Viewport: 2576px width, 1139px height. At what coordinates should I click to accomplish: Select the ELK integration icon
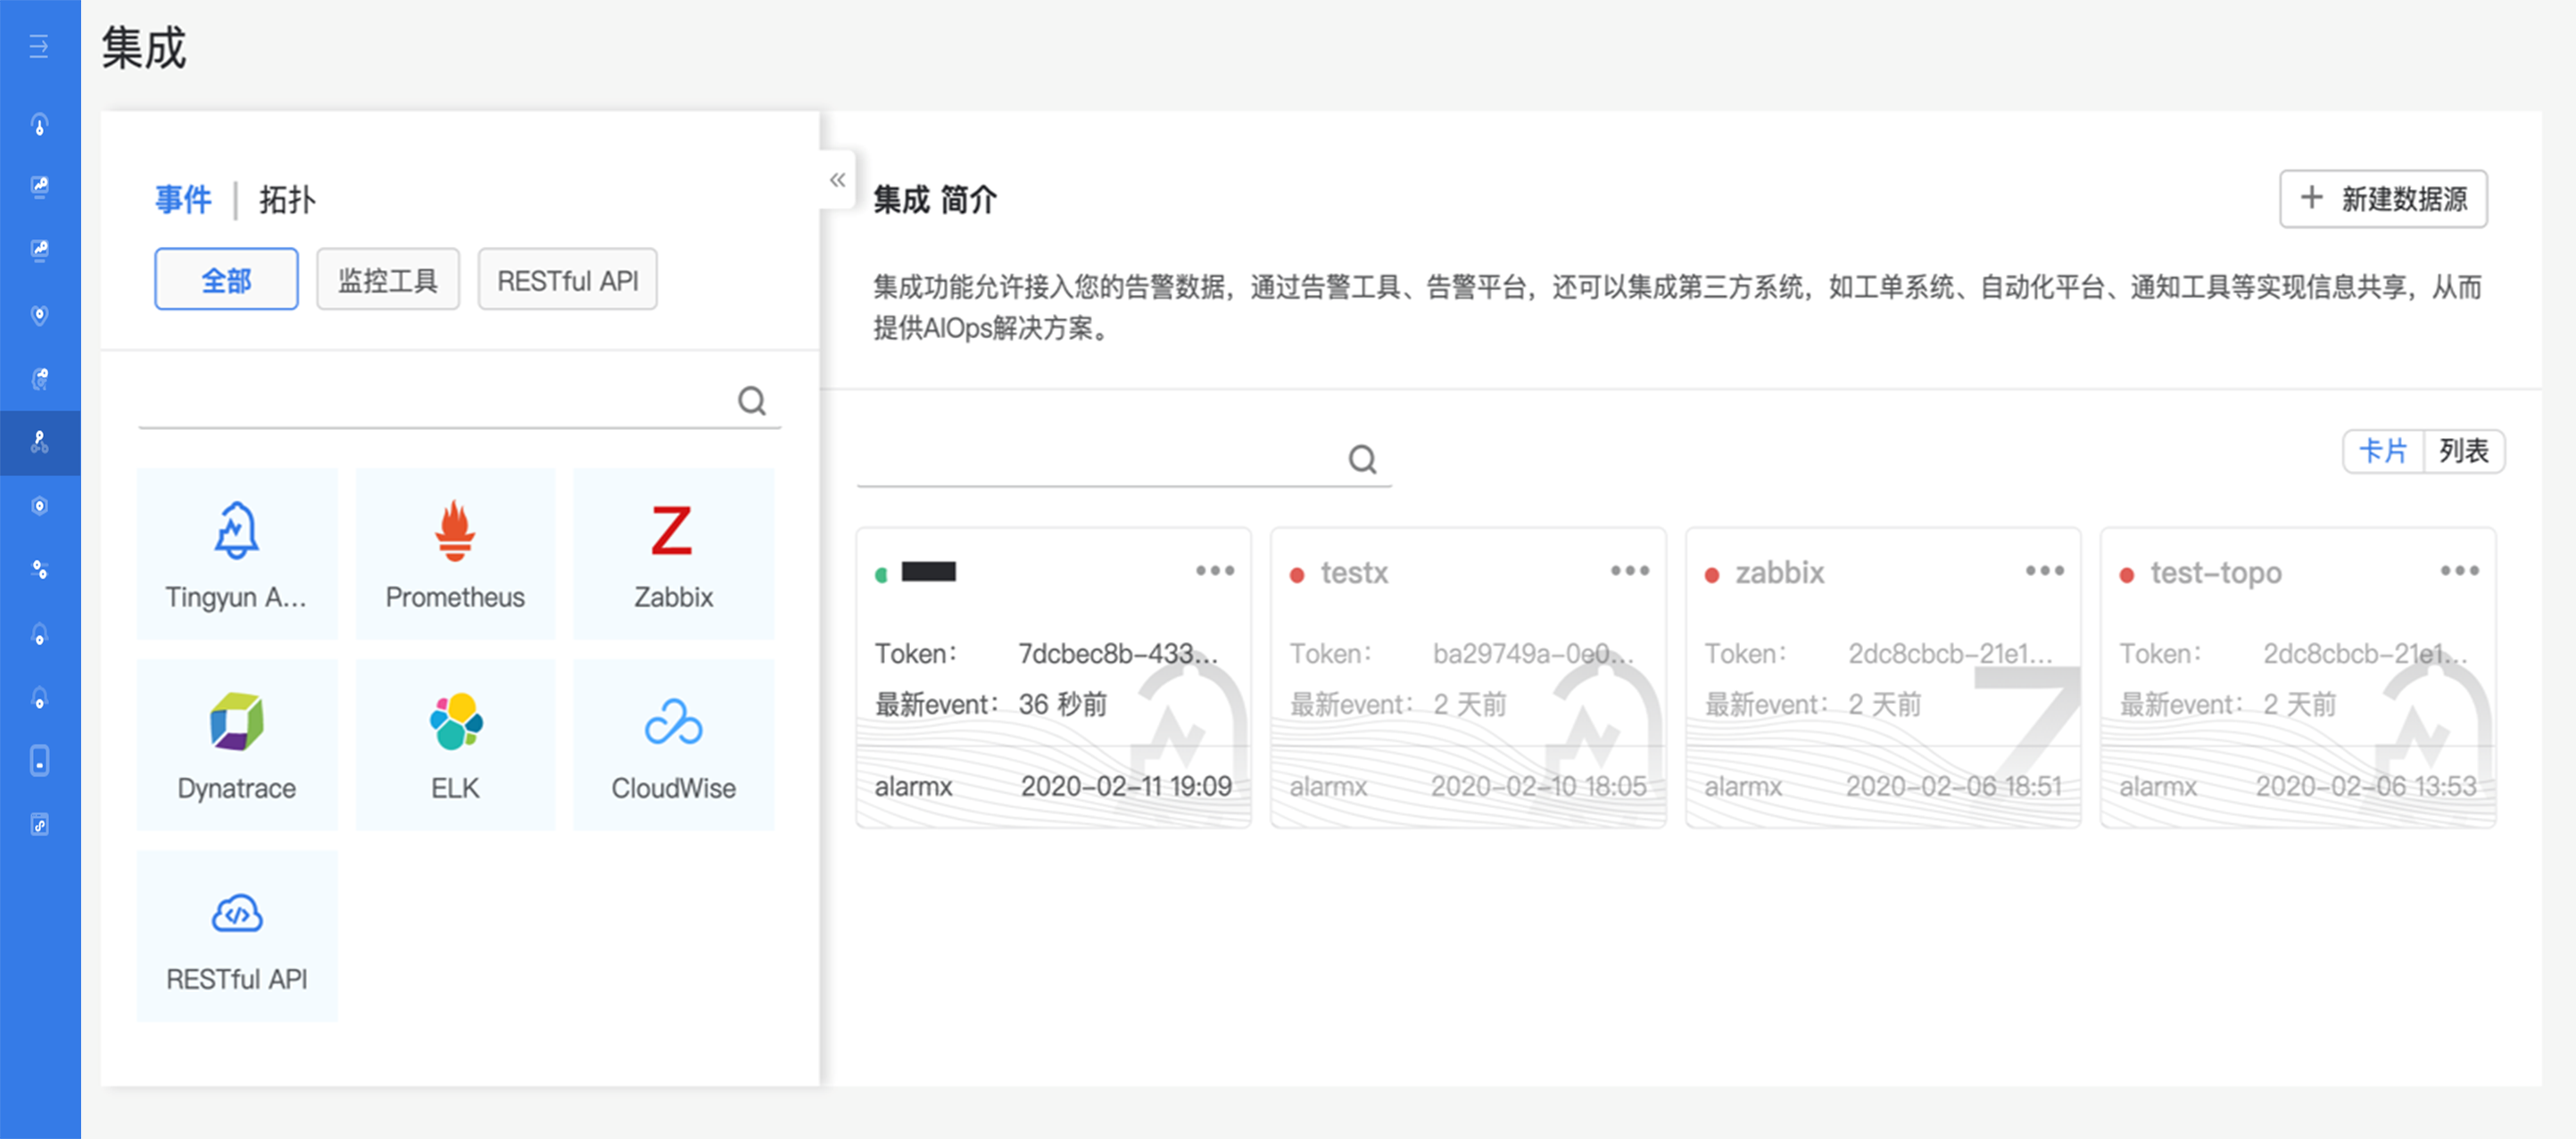click(x=455, y=722)
